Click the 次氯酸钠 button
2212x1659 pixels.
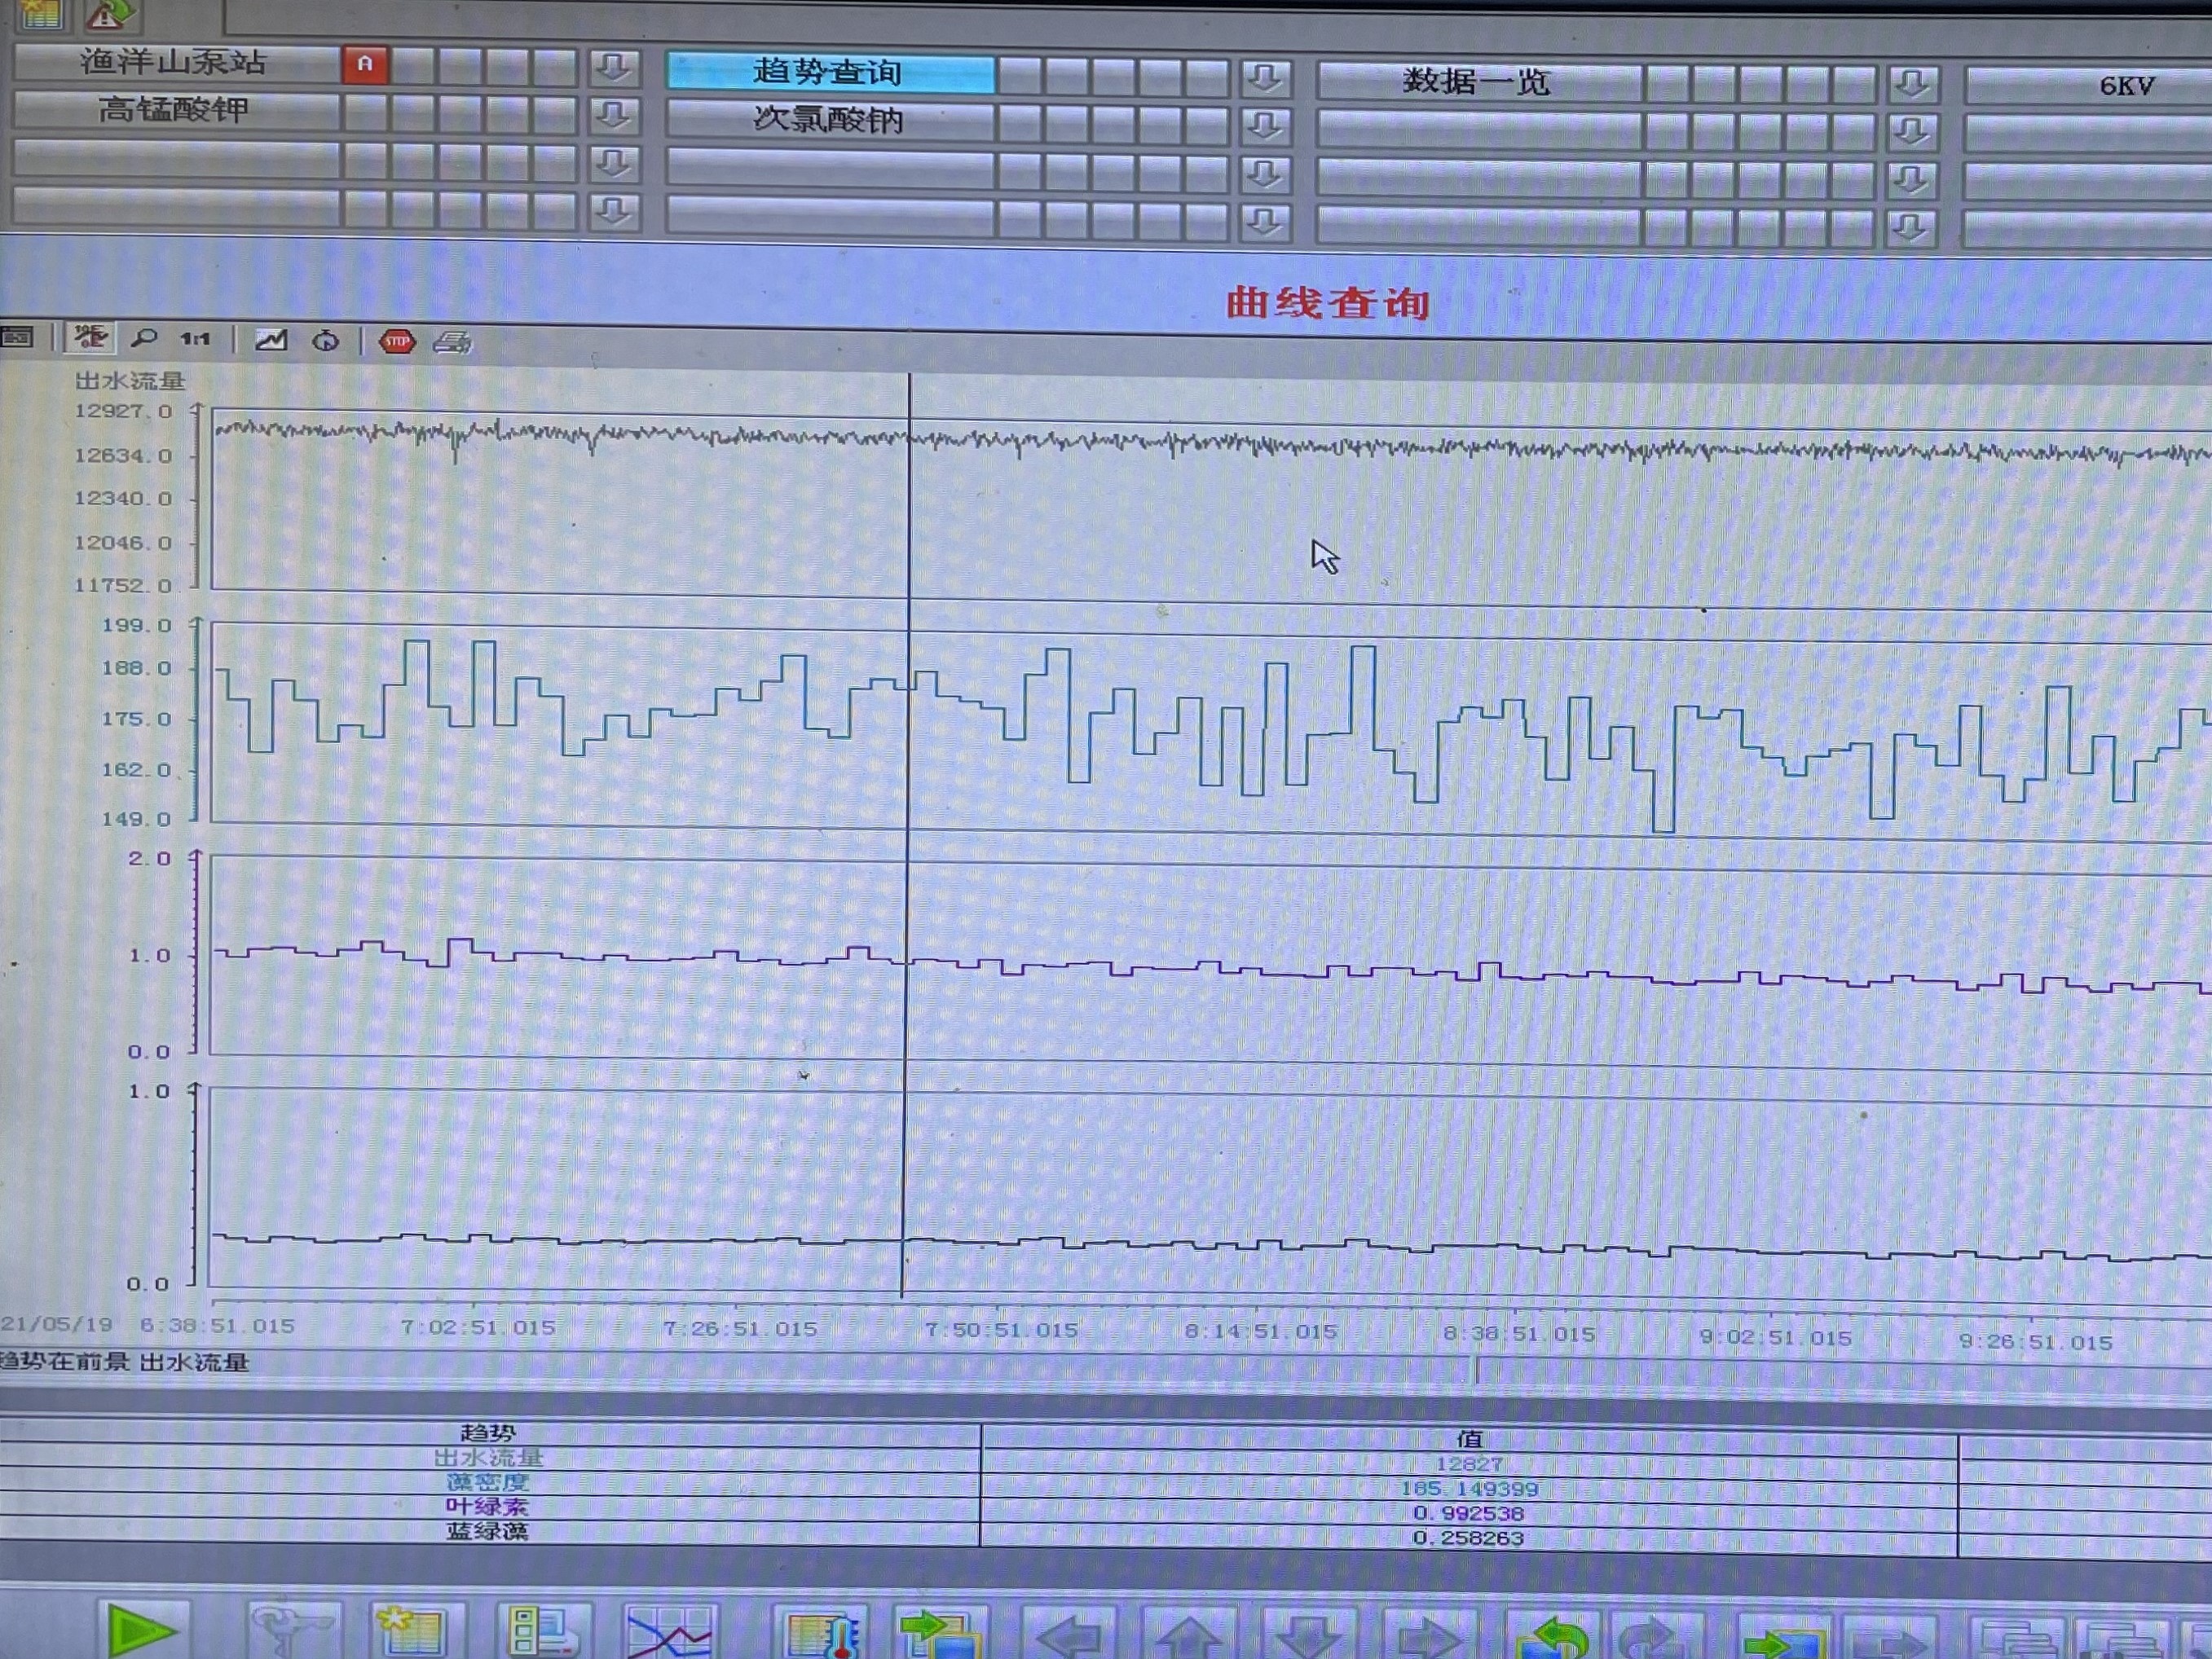tap(830, 120)
